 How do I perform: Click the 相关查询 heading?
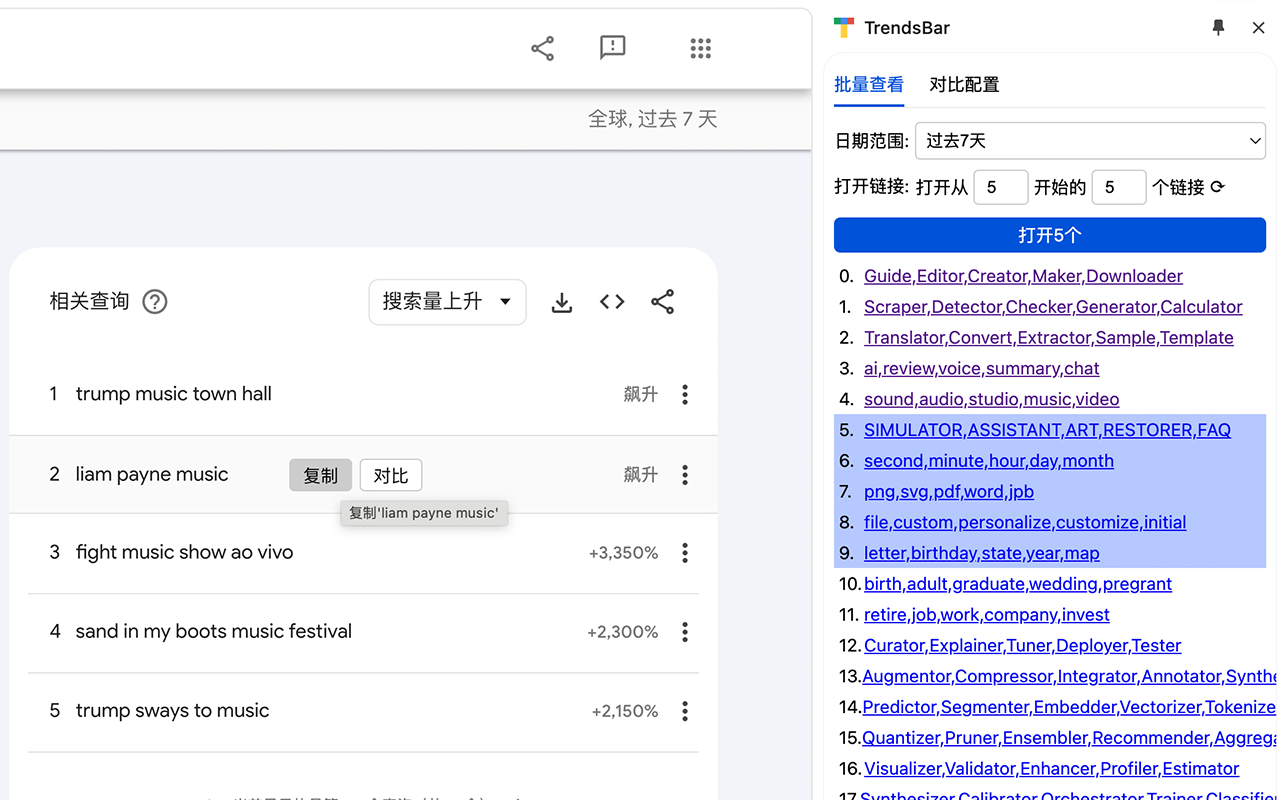click(x=90, y=302)
